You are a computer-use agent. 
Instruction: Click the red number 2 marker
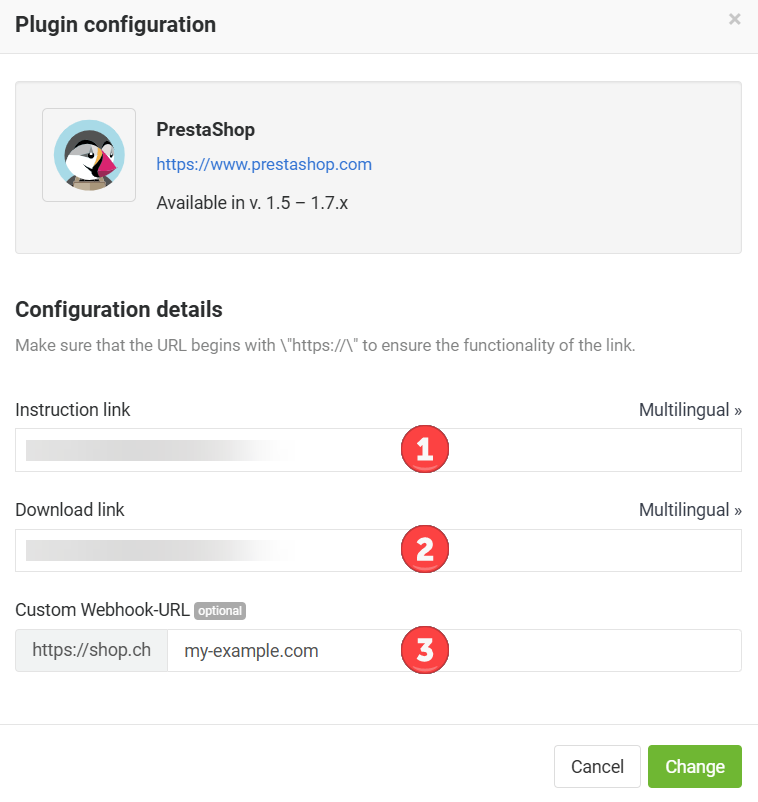click(425, 549)
